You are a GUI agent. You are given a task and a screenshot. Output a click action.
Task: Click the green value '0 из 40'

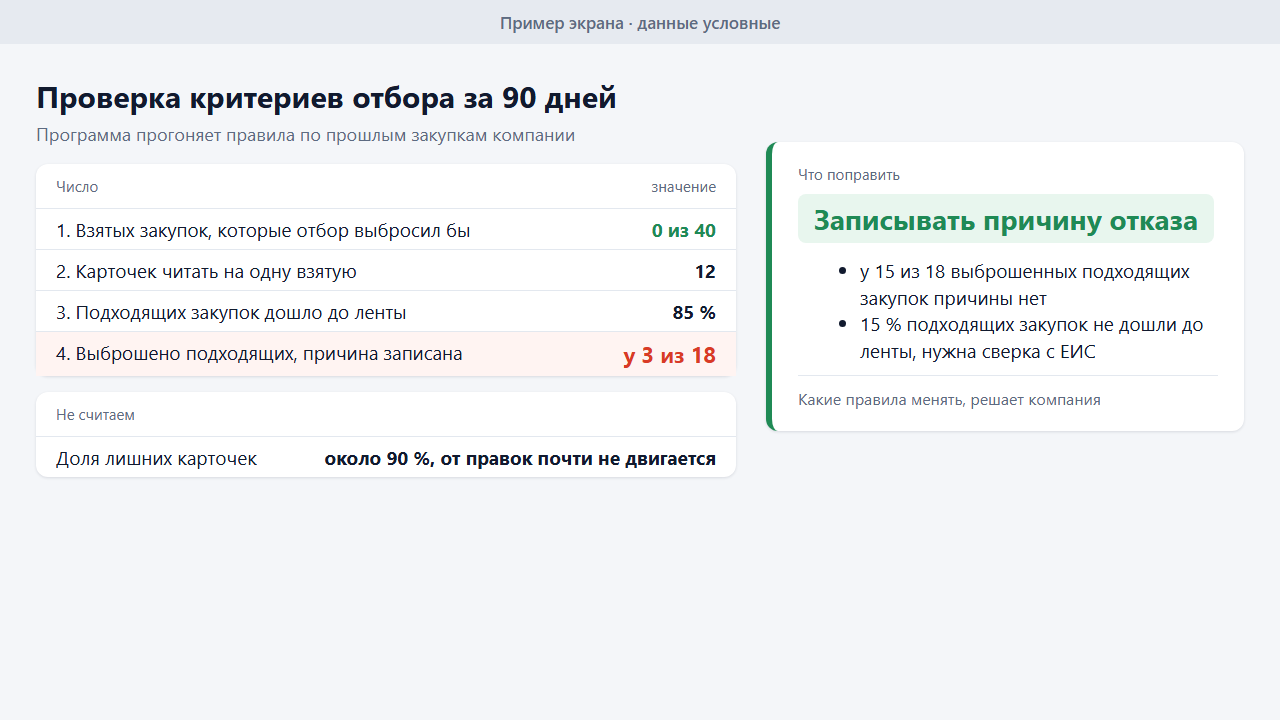pyautogui.click(x=683, y=231)
